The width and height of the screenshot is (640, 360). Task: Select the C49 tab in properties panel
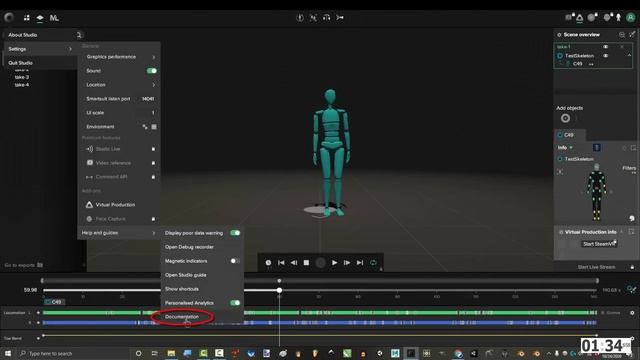[569, 135]
